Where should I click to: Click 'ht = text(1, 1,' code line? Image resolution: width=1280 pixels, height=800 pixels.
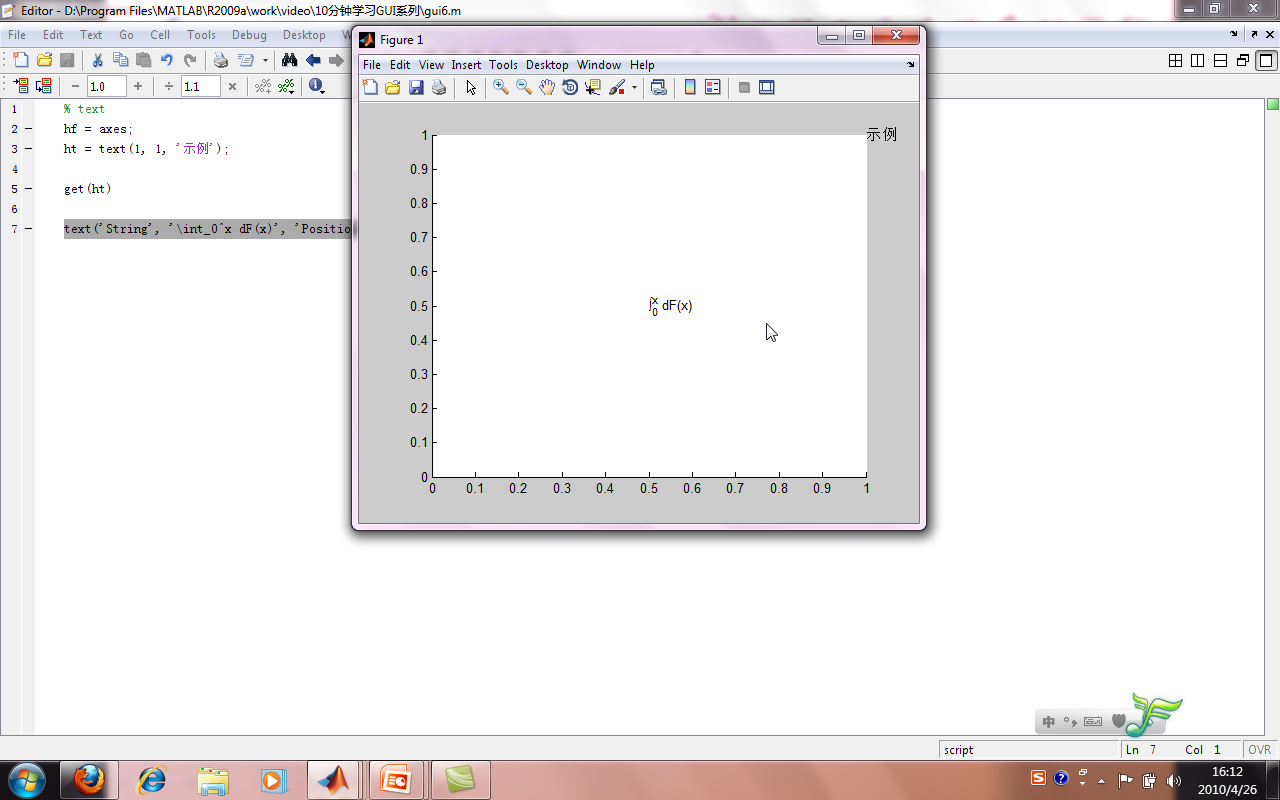[x=146, y=149]
